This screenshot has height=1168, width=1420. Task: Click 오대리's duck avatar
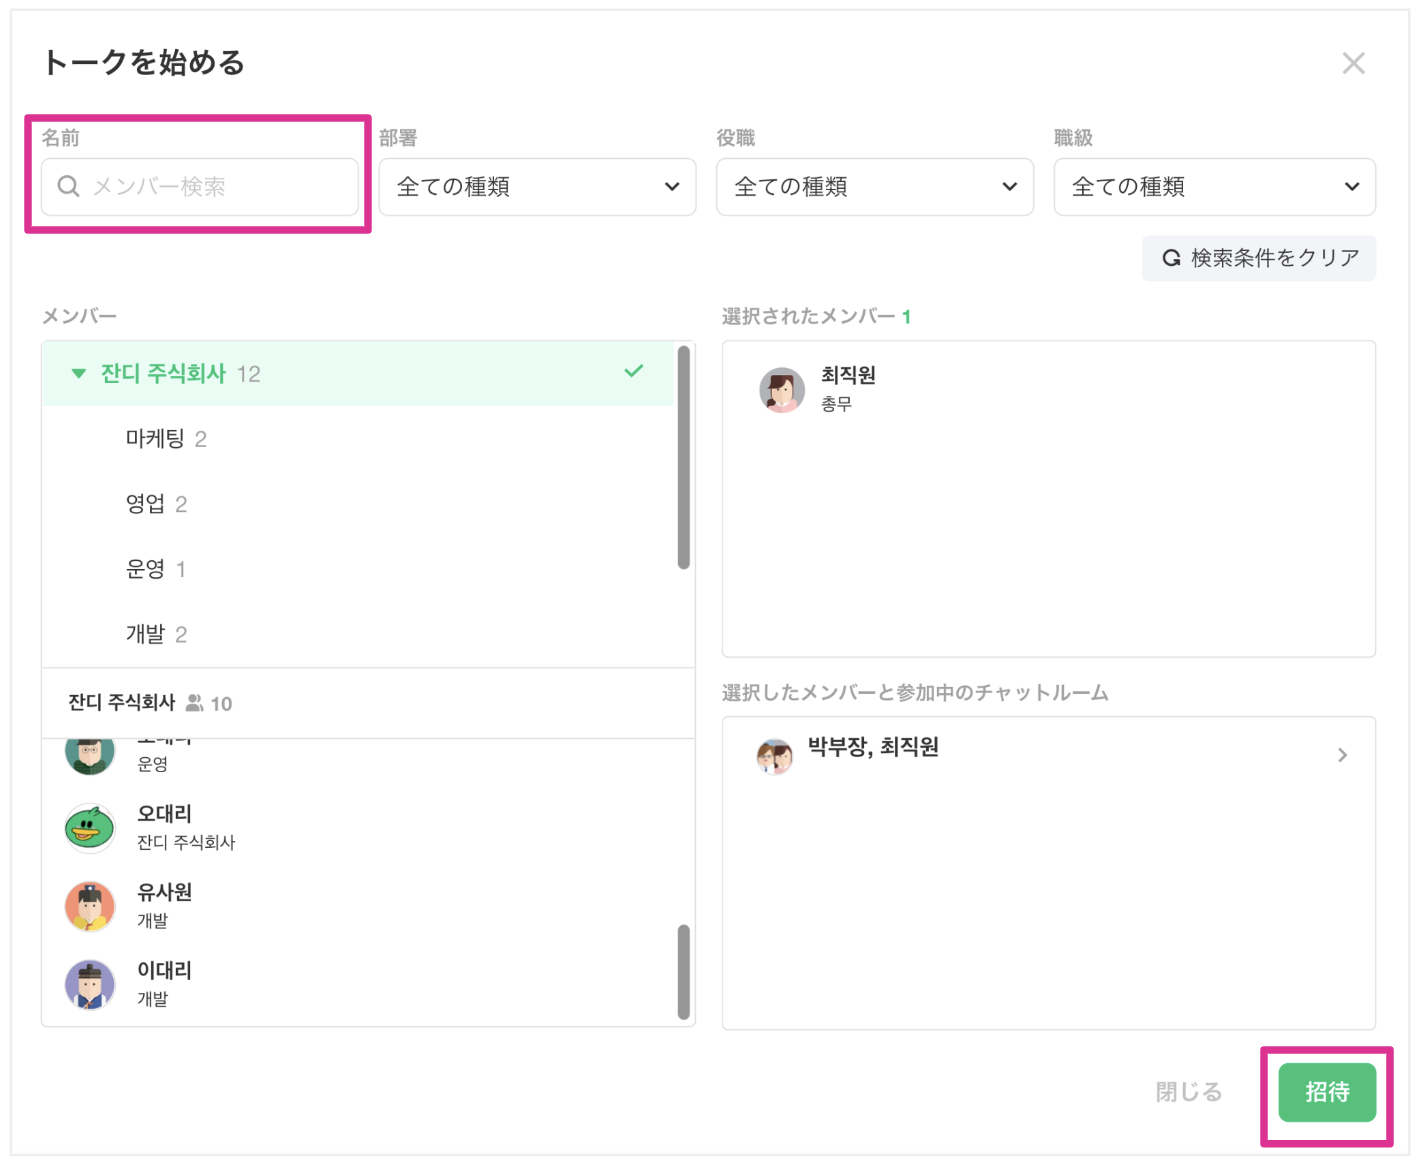[90, 828]
